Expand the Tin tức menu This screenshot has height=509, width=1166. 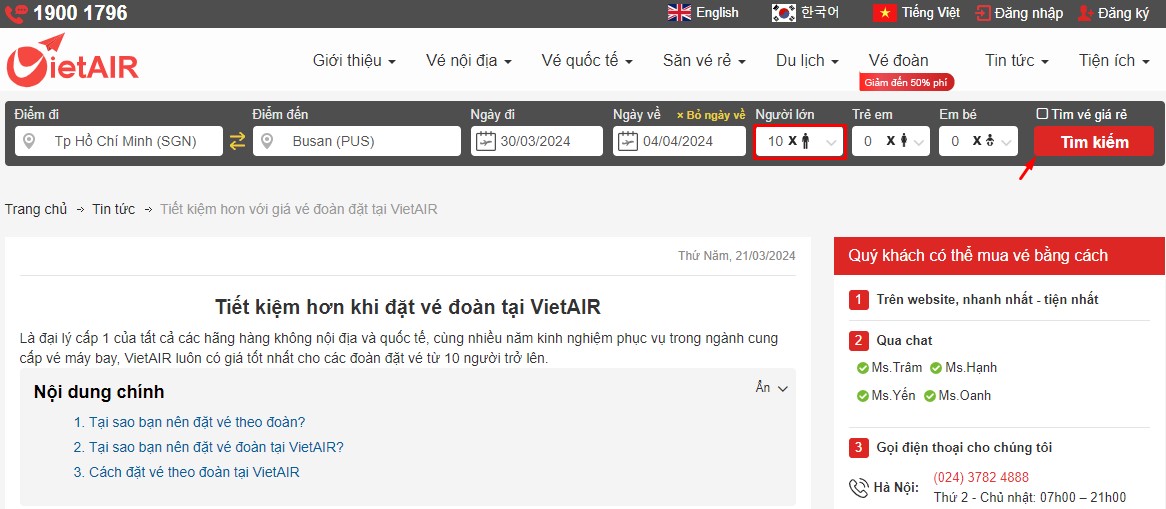pos(1017,61)
